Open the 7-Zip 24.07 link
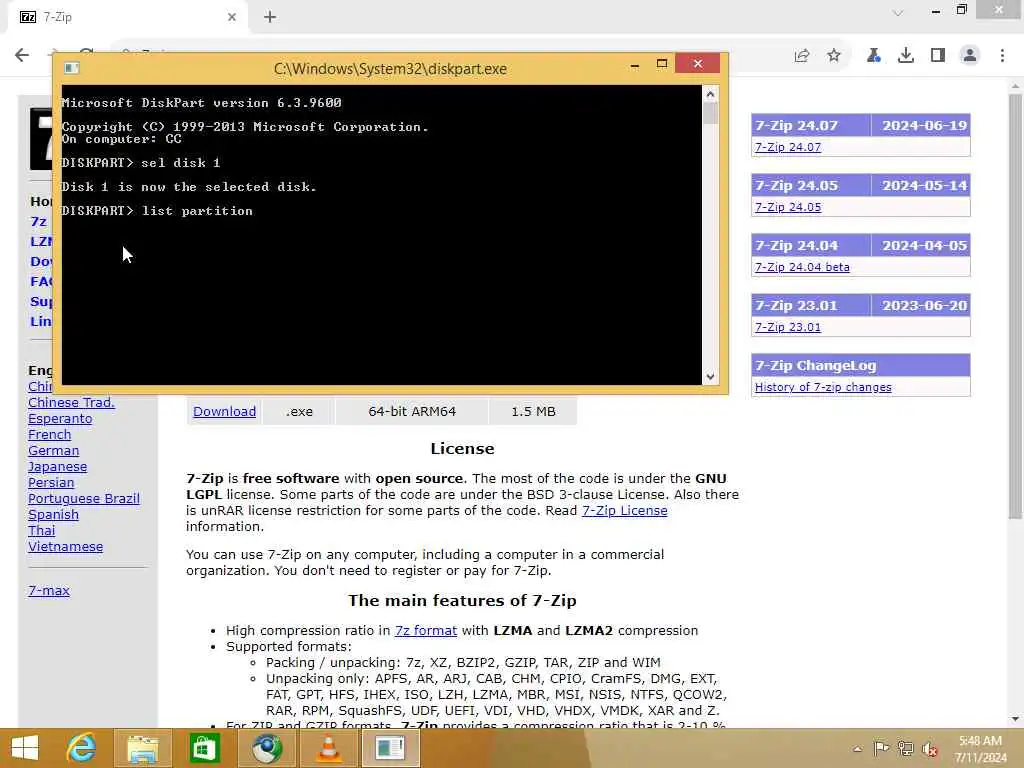The width and height of the screenshot is (1024, 768). [788, 147]
